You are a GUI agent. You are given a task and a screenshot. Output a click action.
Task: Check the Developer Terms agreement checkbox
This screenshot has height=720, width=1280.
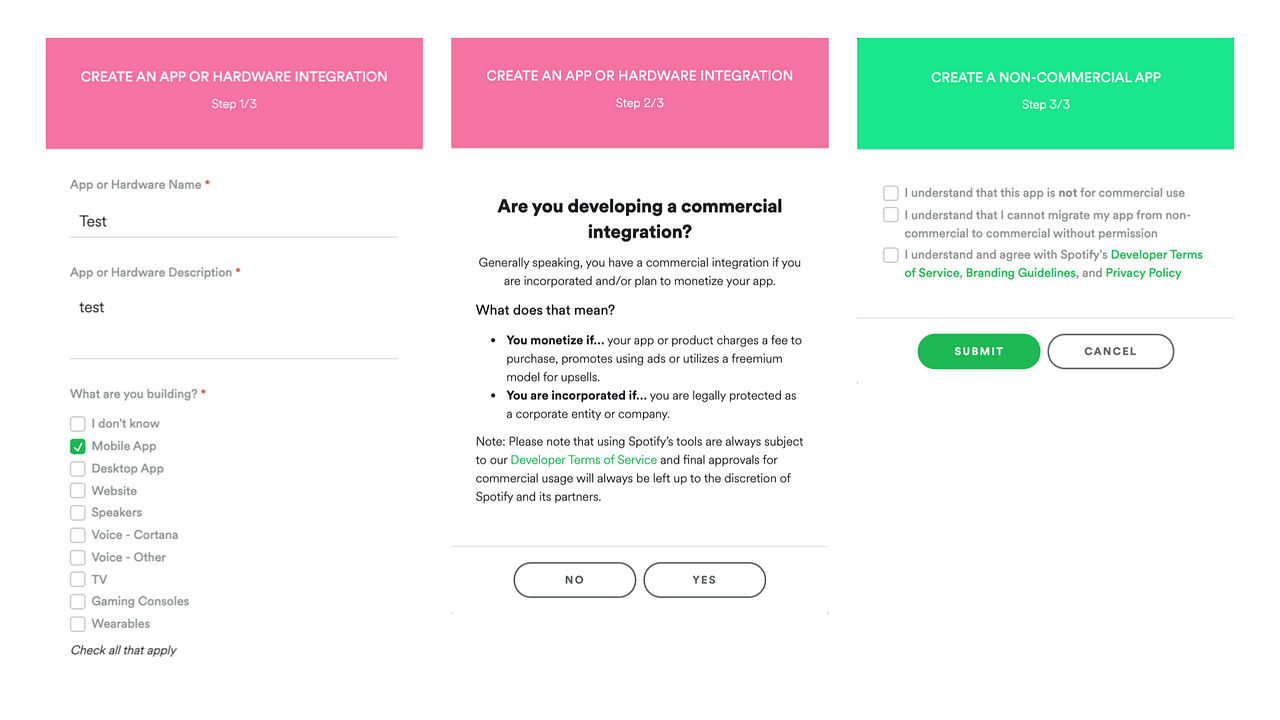pyautogui.click(x=890, y=254)
